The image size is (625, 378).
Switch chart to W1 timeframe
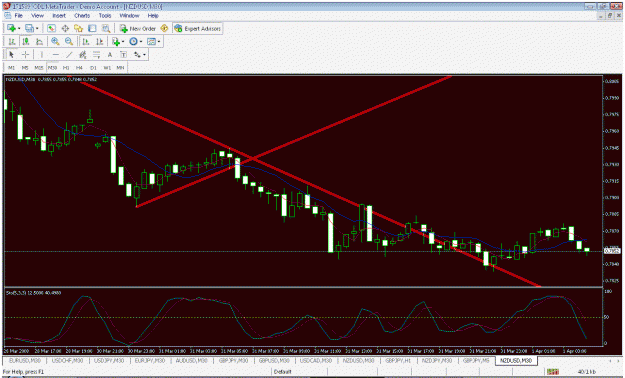click(107, 68)
